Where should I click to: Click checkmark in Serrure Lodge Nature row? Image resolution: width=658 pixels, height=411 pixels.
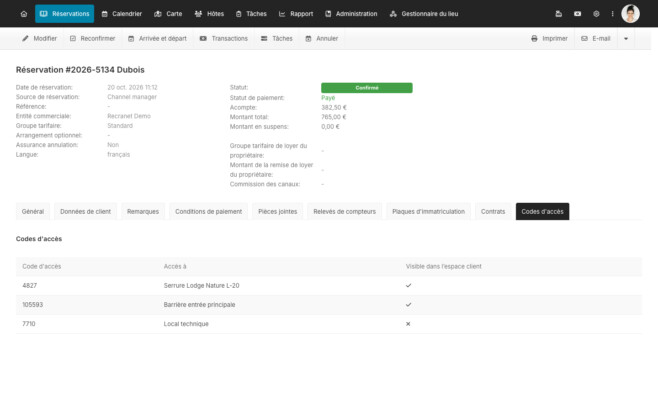(408, 285)
